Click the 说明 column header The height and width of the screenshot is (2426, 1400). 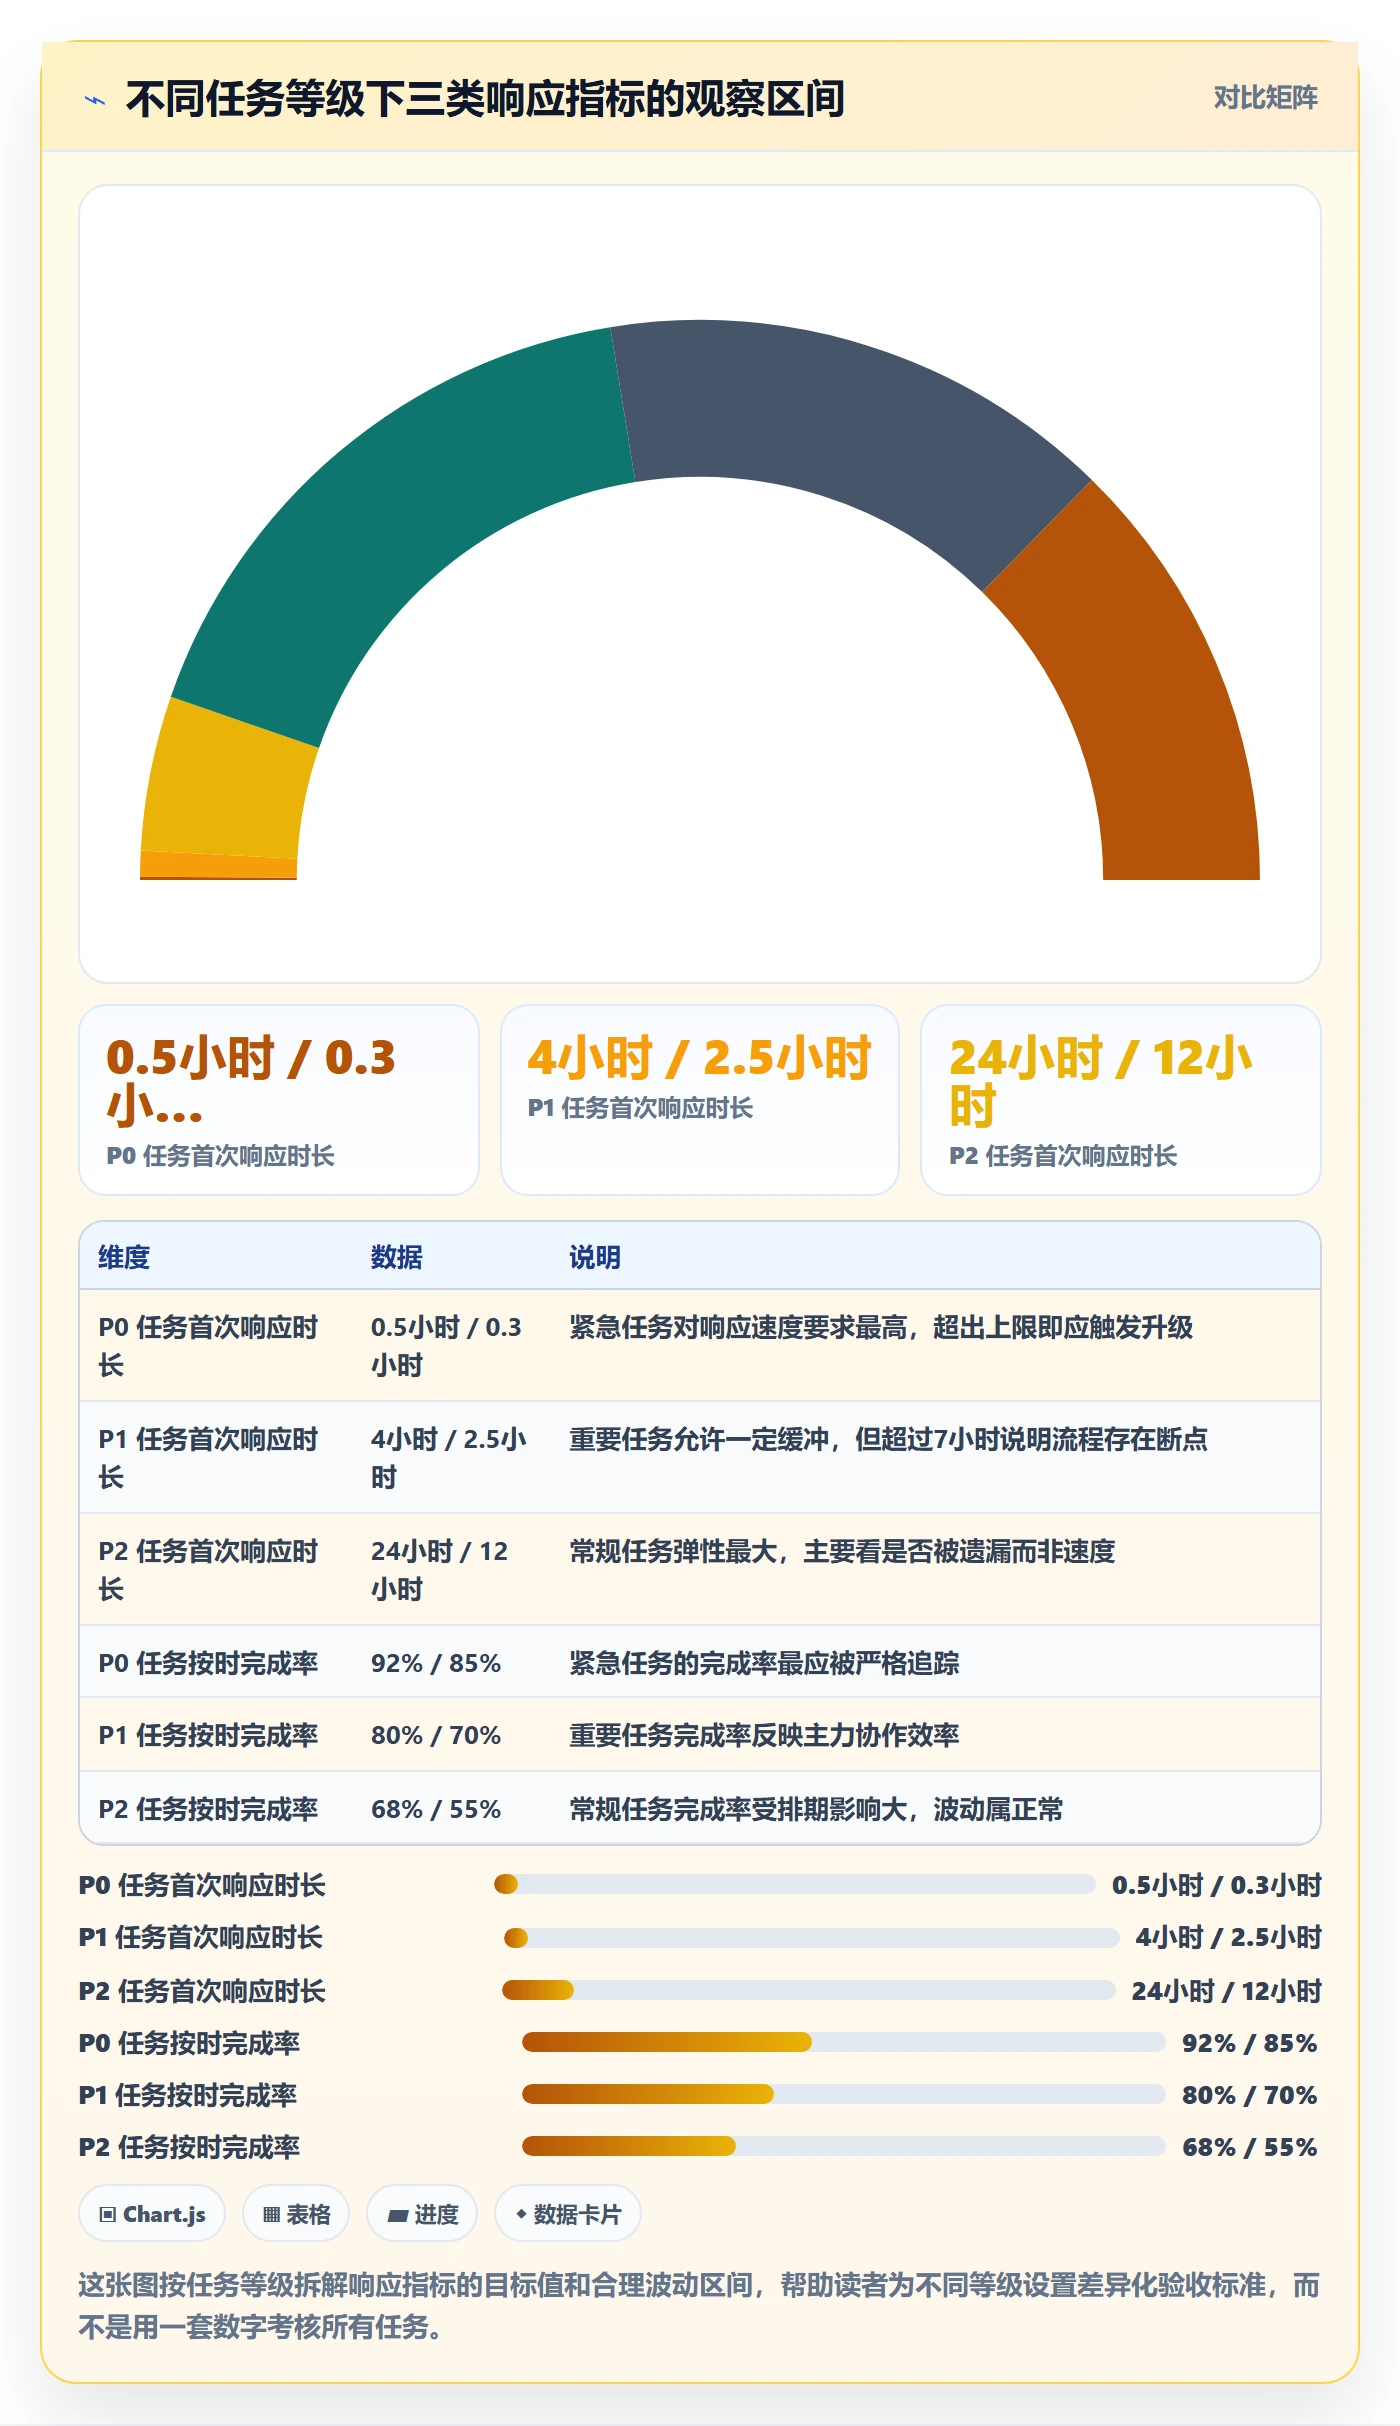[595, 1257]
